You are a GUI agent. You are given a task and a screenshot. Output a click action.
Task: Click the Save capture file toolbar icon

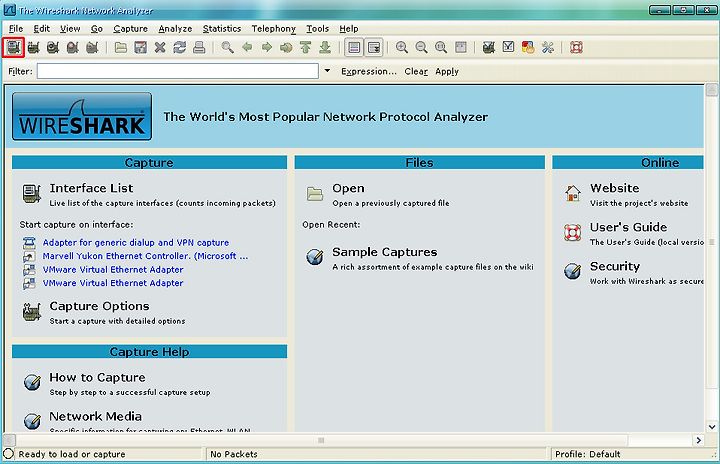click(x=141, y=47)
